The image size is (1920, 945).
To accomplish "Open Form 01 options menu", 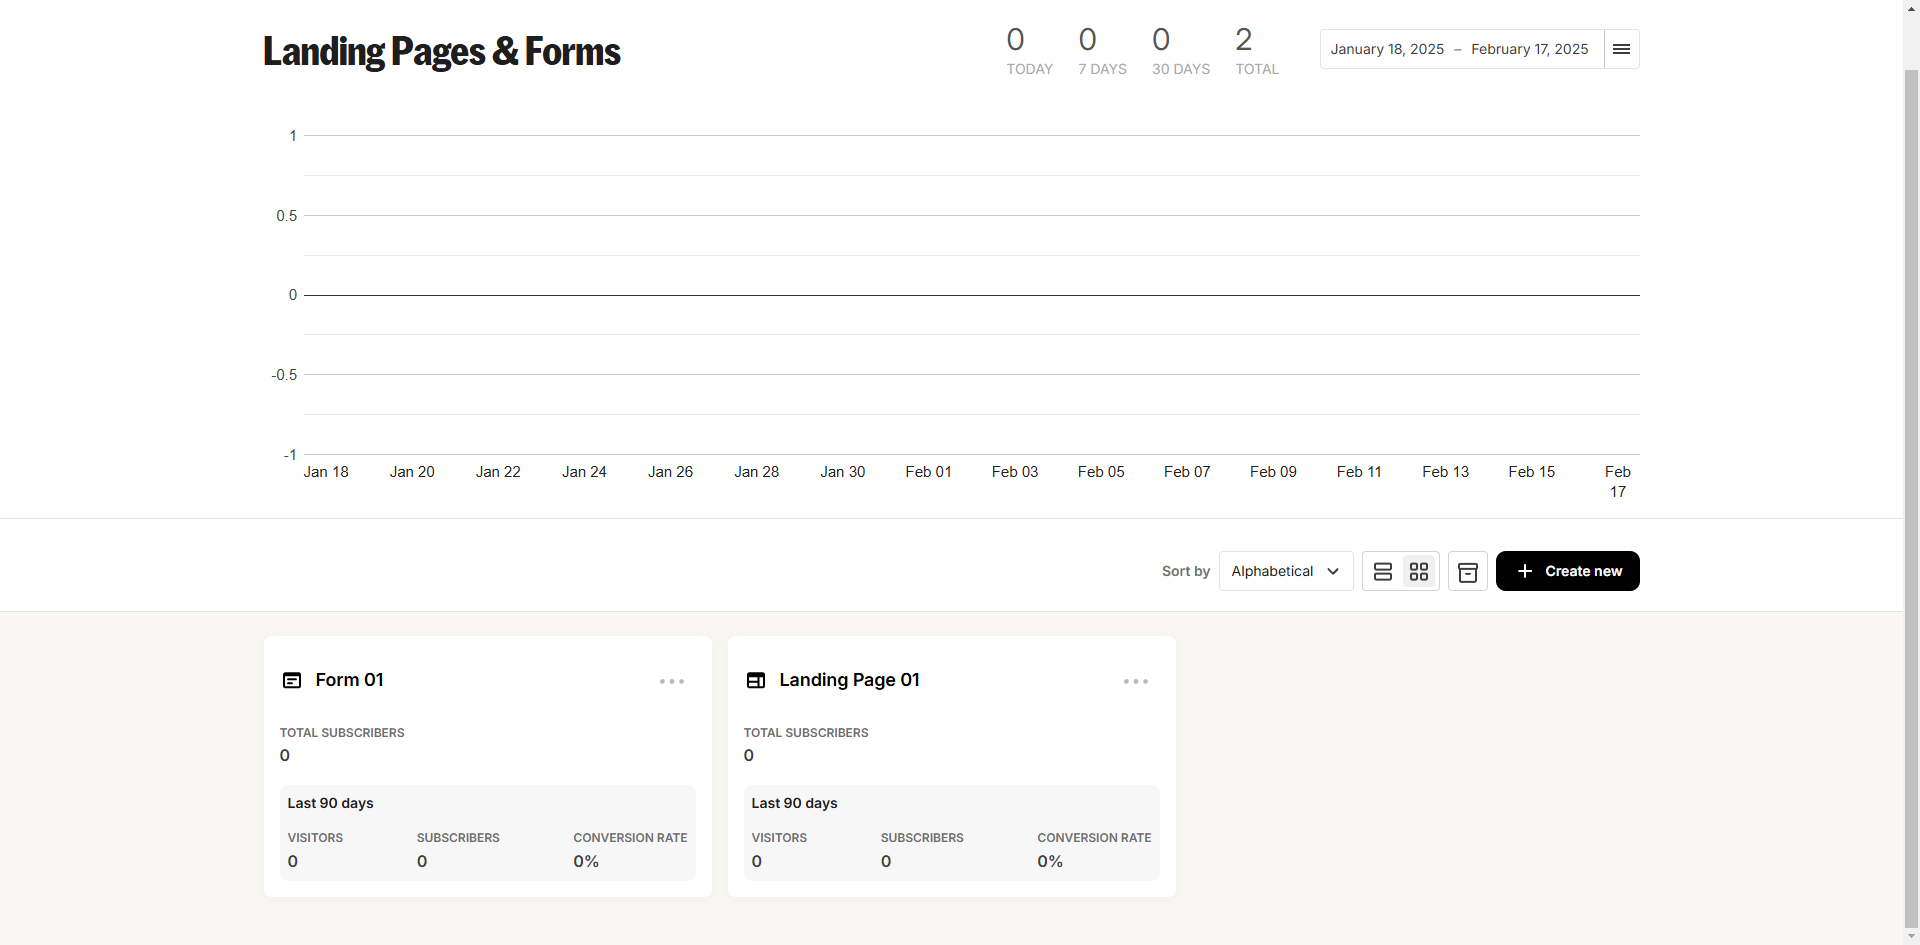I will pyautogui.click(x=672, y=681).
